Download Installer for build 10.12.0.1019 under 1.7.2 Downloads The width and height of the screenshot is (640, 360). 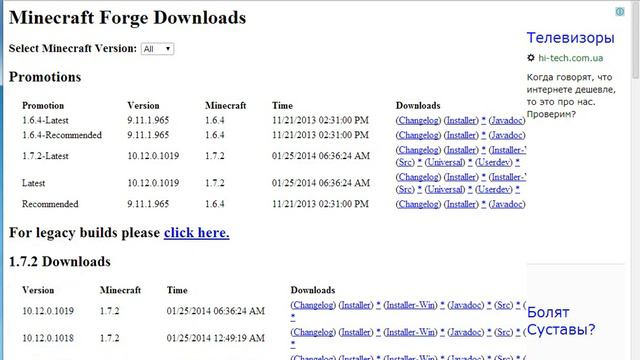356,305
